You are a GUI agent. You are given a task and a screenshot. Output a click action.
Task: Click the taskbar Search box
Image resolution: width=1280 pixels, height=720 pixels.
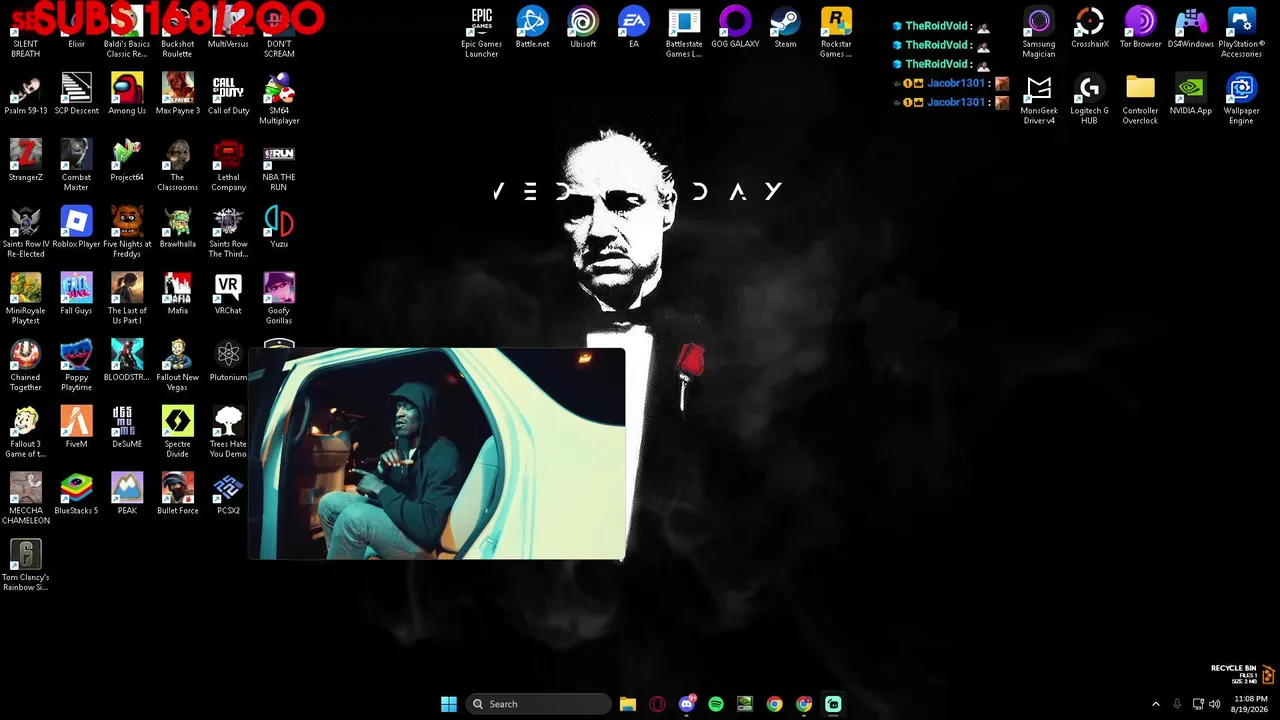coord(539,704)
